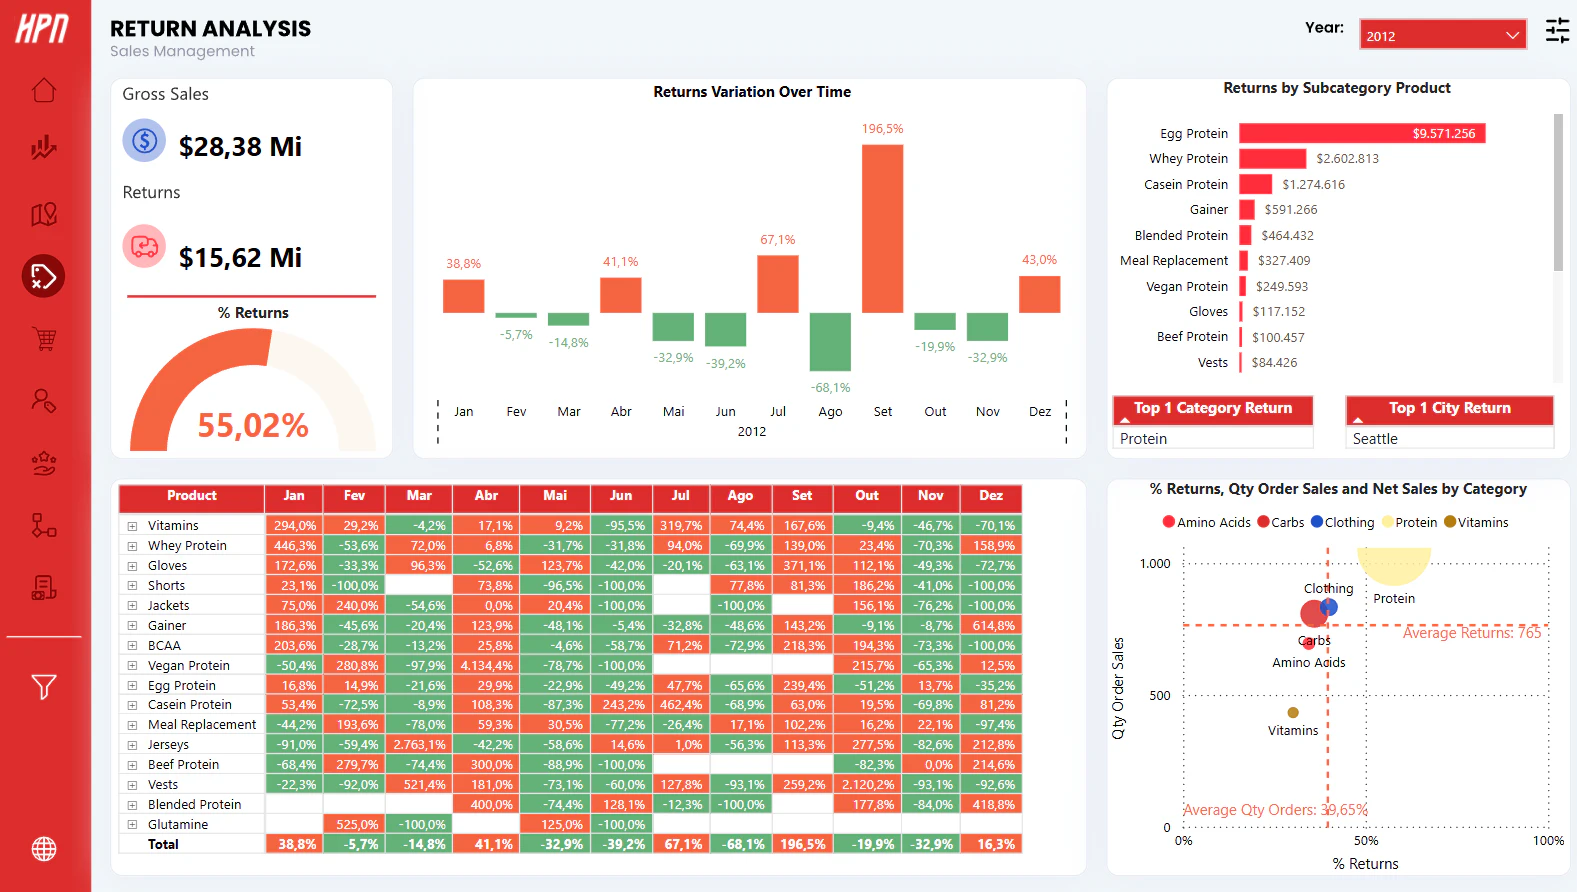The height and width of the screenshot is (892, 1577).
Task: Expand the Gainer product row
Action: (x=131, y=626)
